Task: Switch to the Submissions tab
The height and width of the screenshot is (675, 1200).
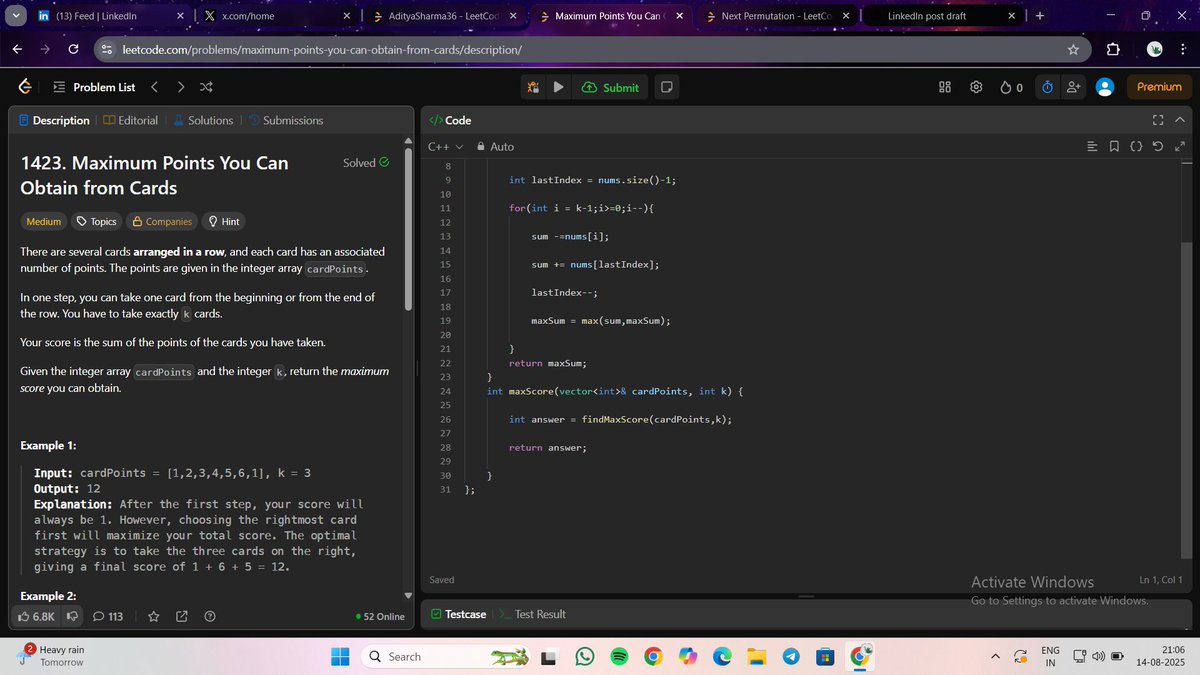Action: [x=285, y=120]
